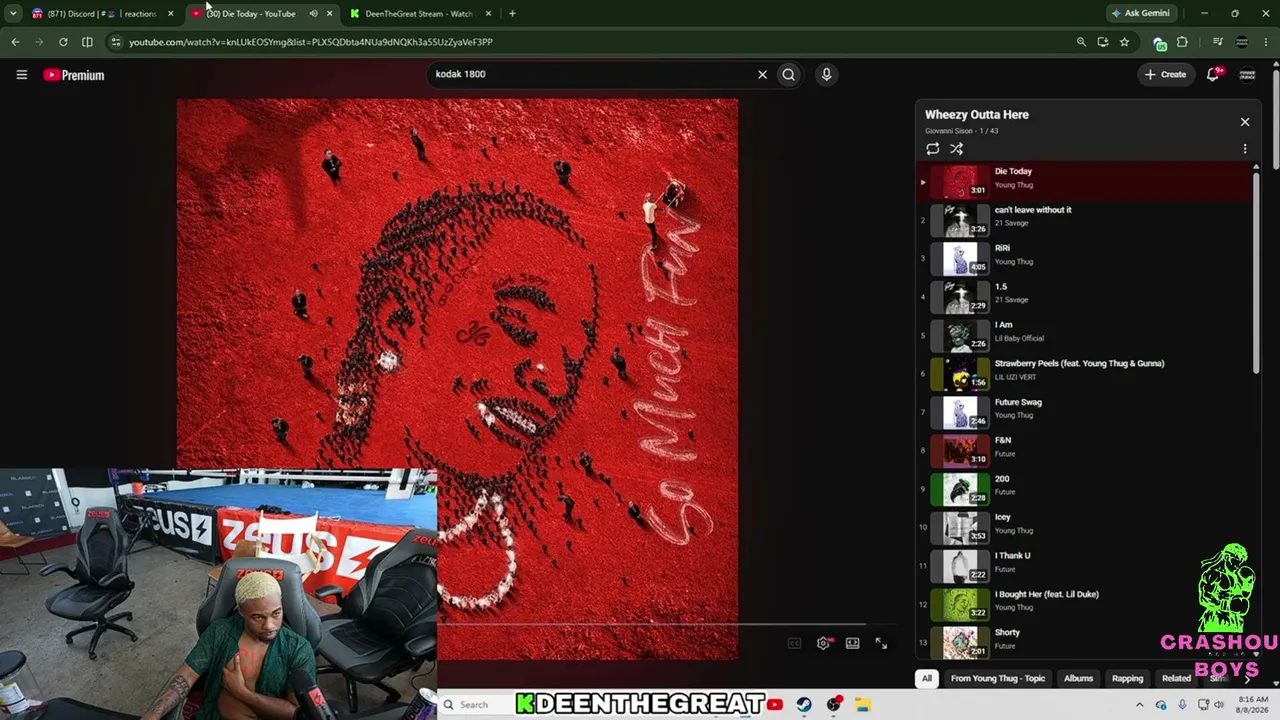The image size is (1280, 720).
Task: Open the "200" video thumbnail
Action: point(960,489)
